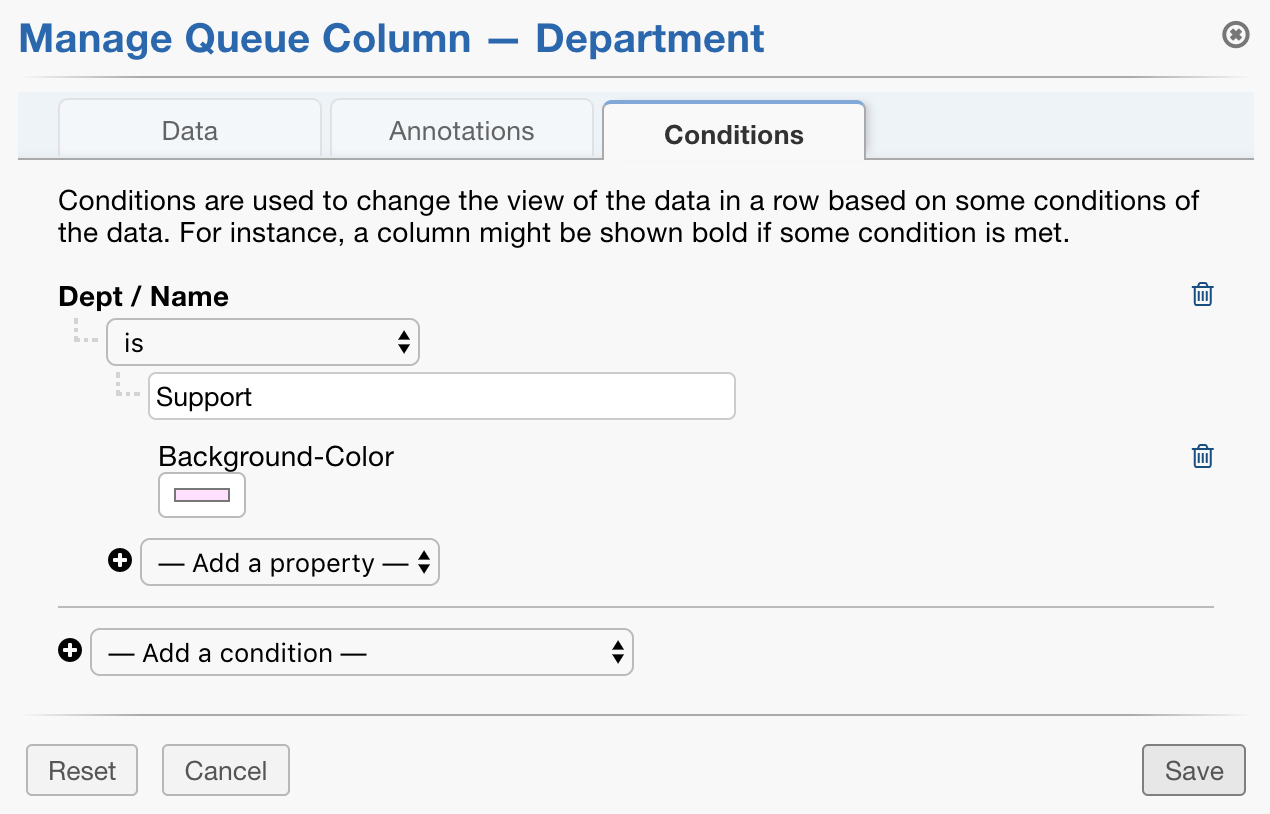The height and width of the screenshot is (814, 1270).
Task: Switch to the Annotations tab
Action: pyautogui.click(x=461, y=130)
